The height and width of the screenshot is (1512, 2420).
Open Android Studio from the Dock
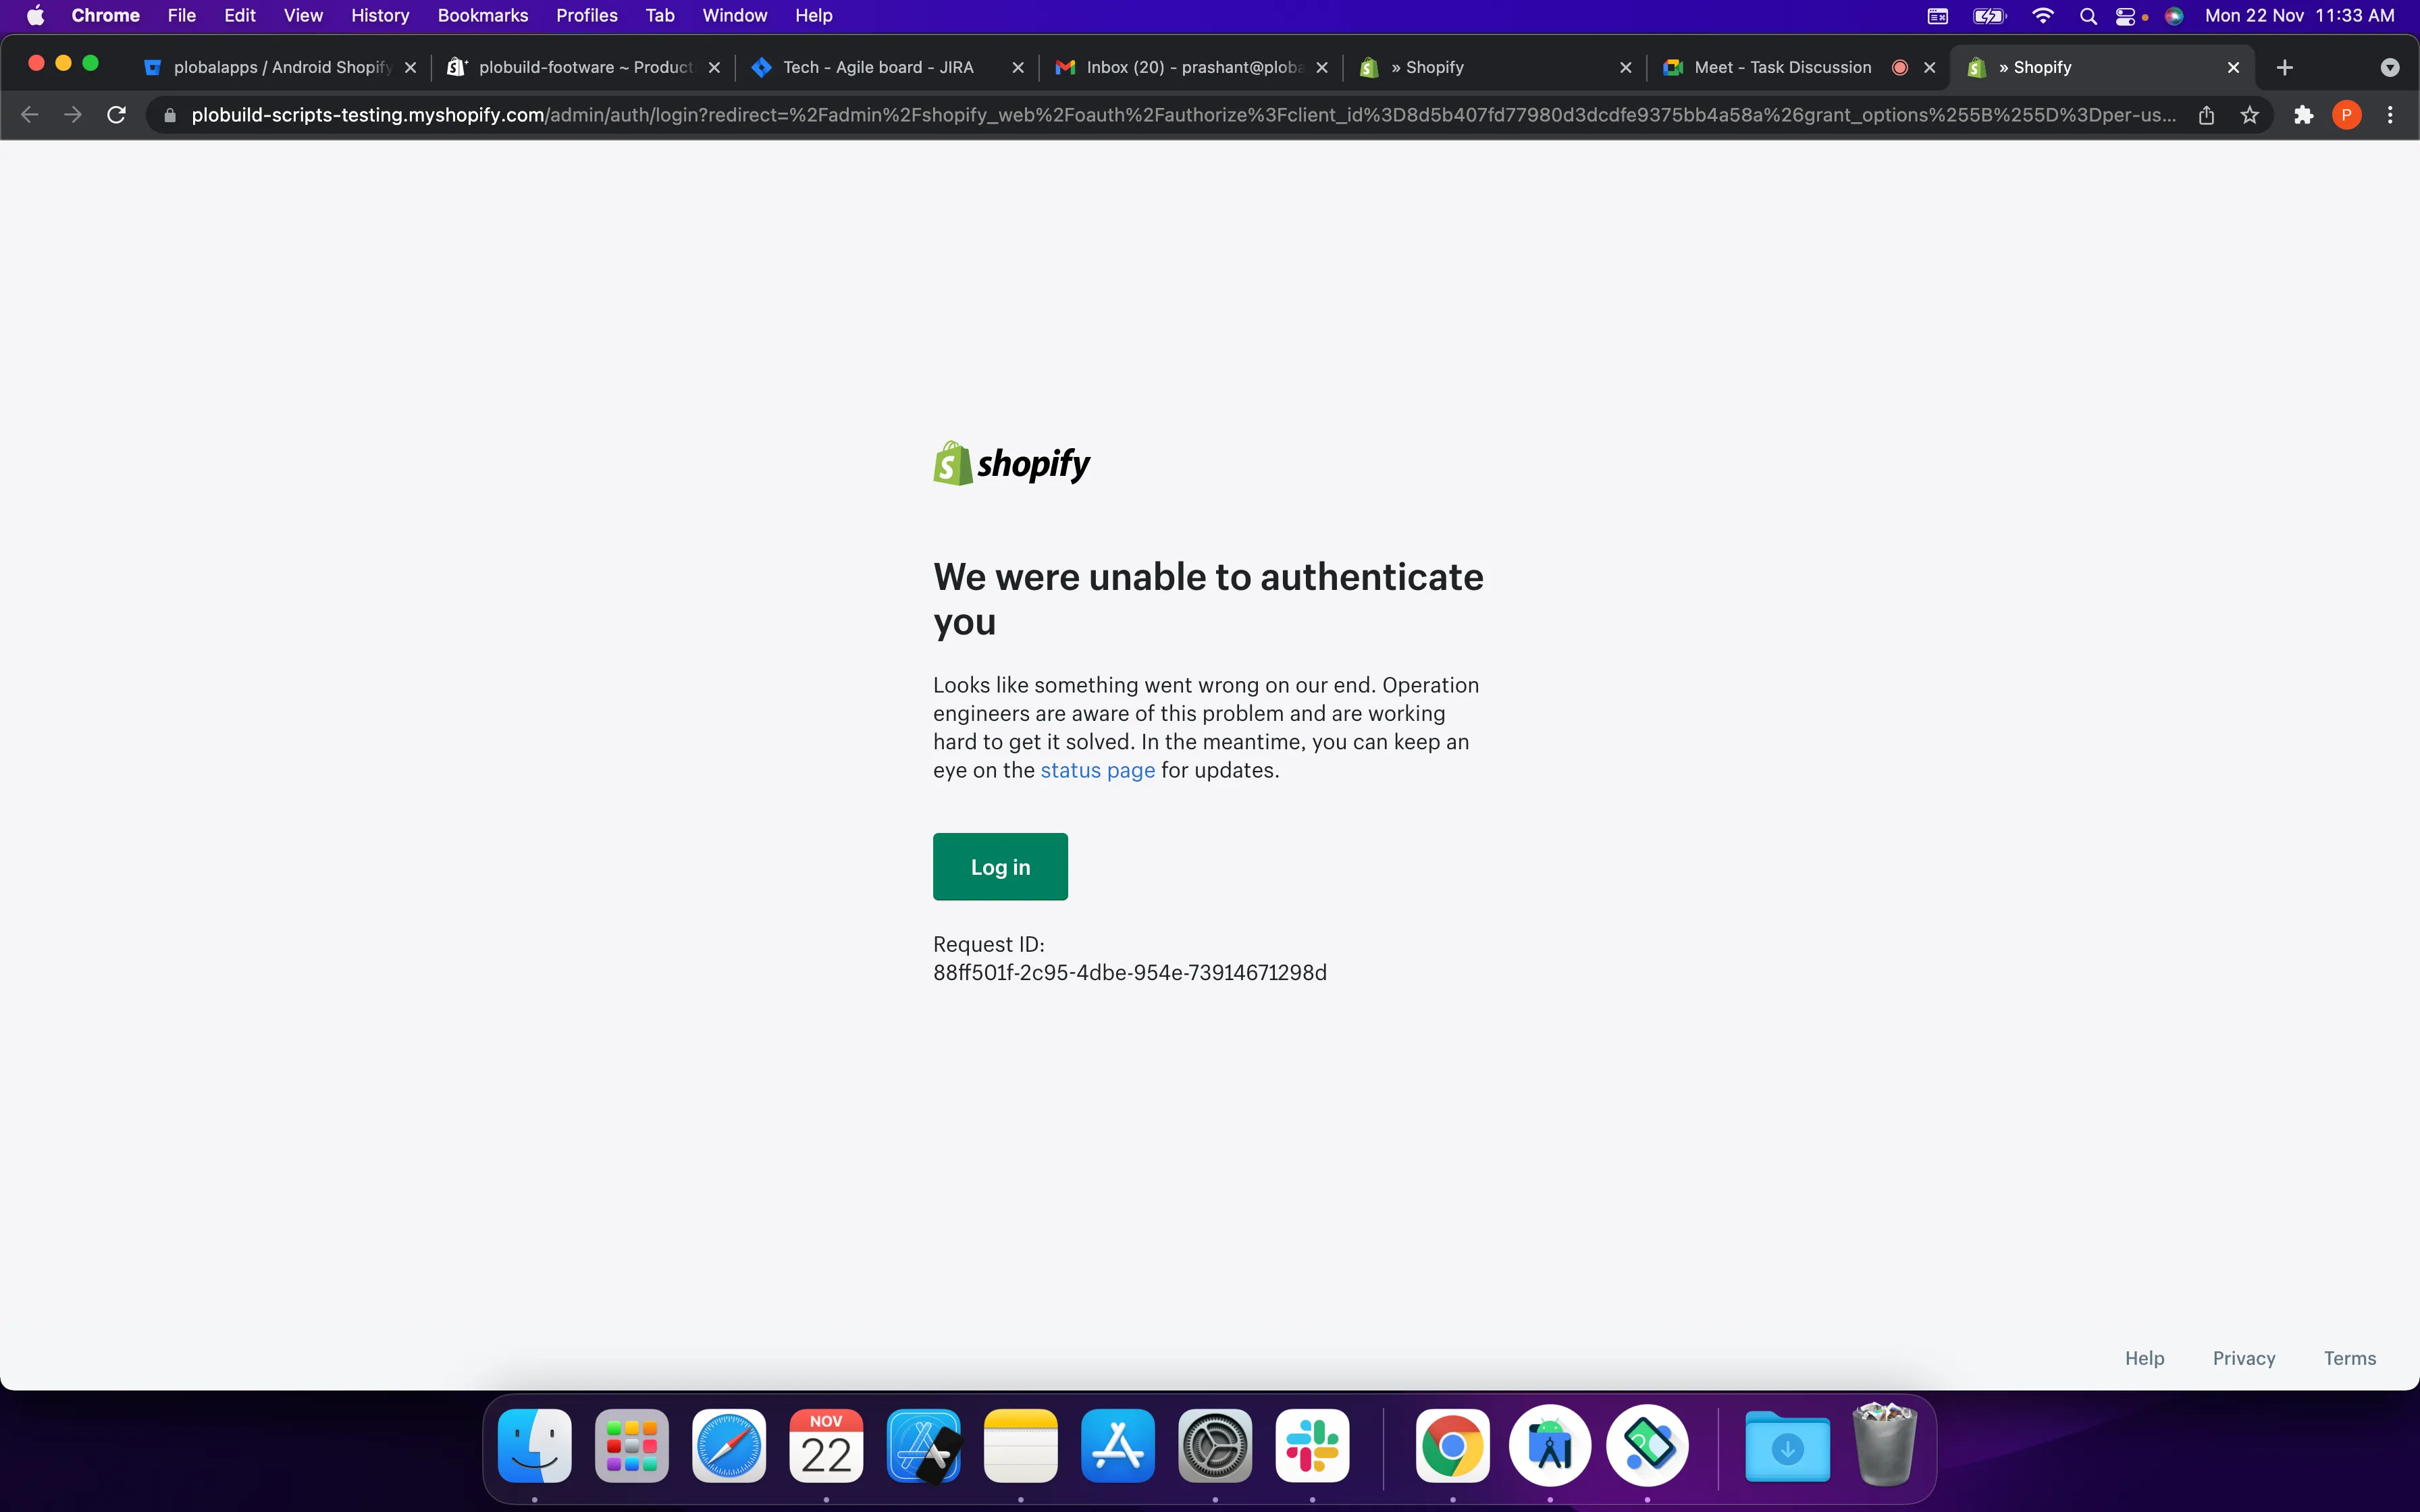pyautogui.click(x=1550, y=1446)
